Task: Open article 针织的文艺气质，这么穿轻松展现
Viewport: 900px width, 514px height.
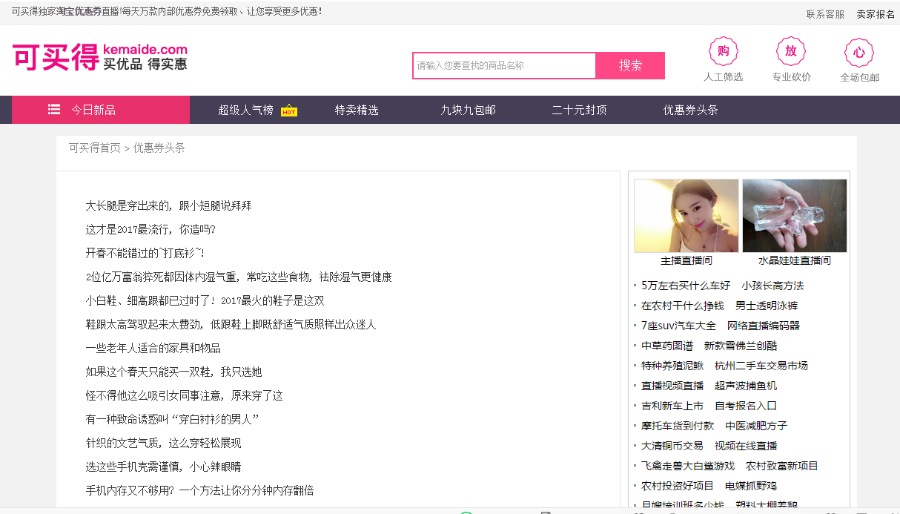Action: (x=163, y=443)
